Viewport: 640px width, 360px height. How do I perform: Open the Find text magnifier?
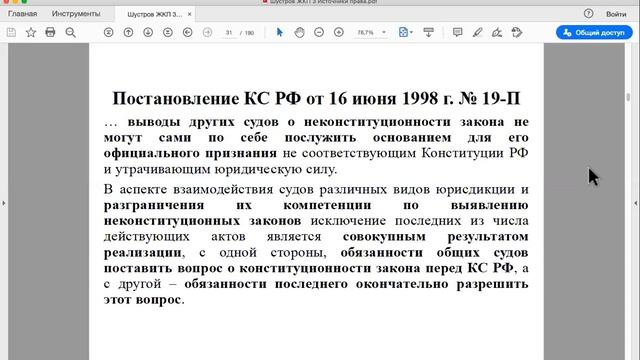(71, 32)
